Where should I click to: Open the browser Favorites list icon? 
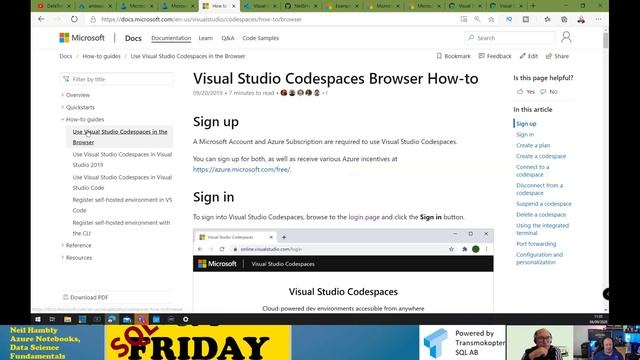[x=547, y=19]
